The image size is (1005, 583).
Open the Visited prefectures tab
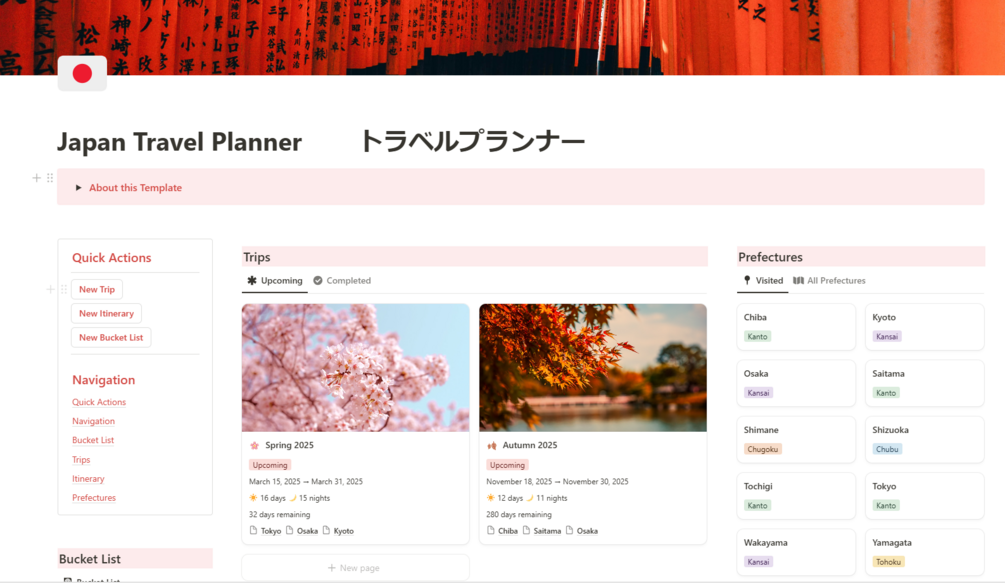(x=763, y=281)
